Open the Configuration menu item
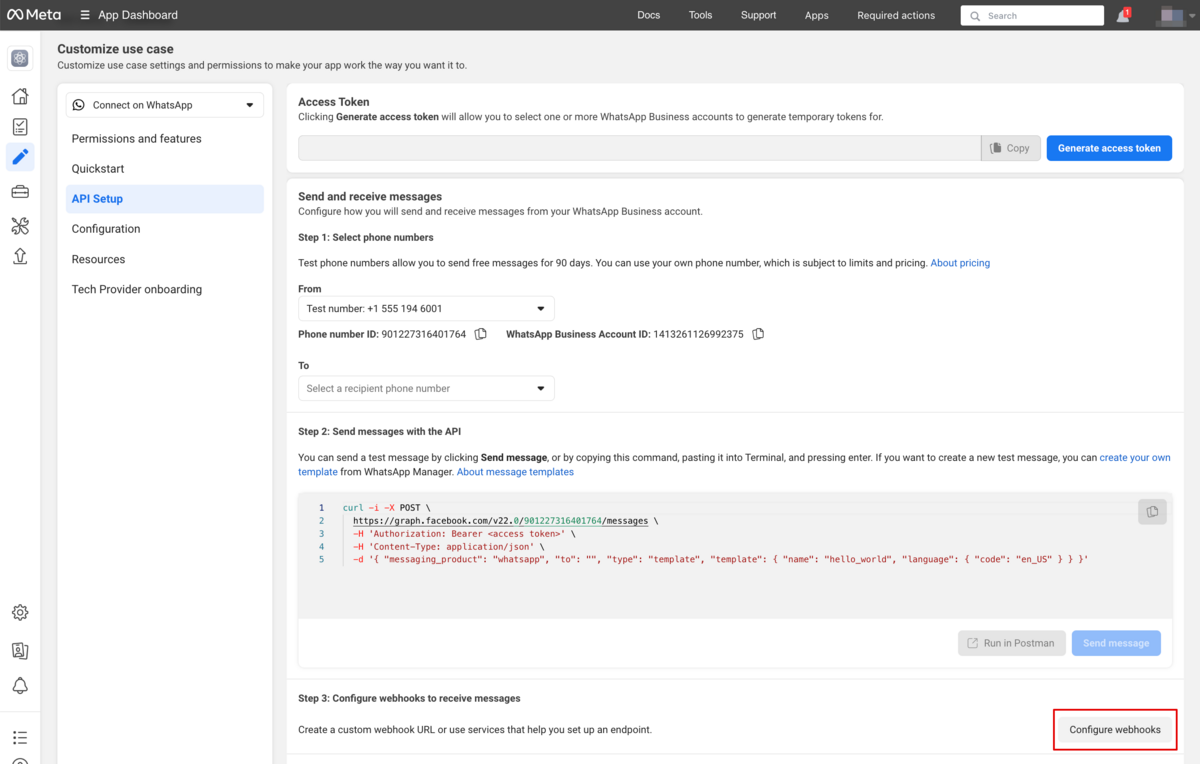 [x=106, y=229]
